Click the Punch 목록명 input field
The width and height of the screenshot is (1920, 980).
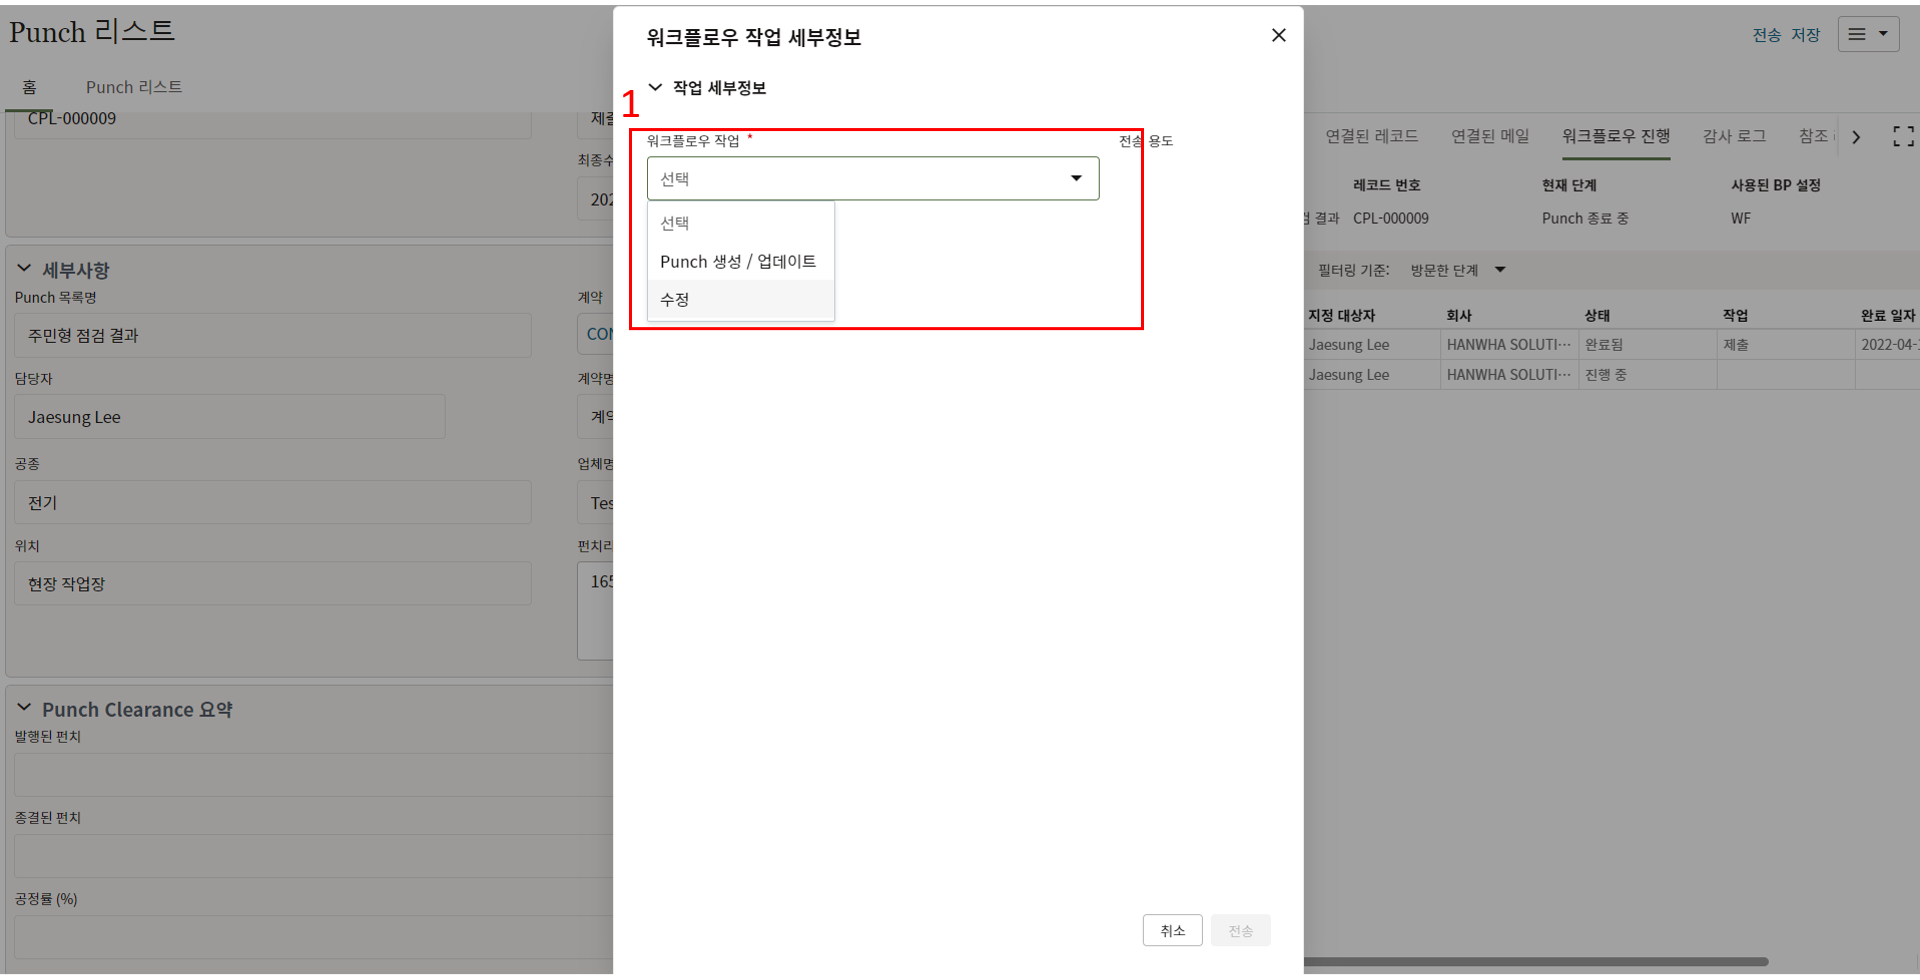[x=272, y=335]
